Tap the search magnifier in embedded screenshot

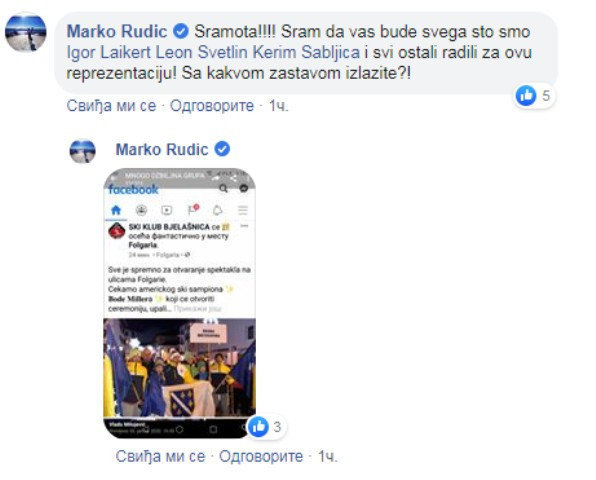(x=224, y=189)
